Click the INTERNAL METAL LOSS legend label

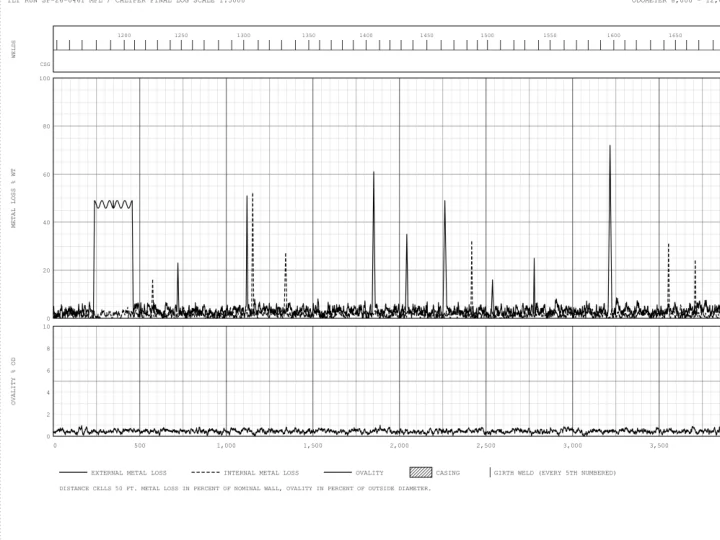pos(261,472)
